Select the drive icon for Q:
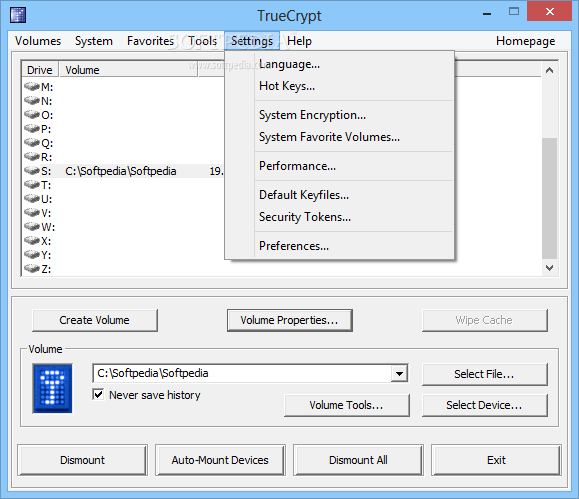579x499 pixels. 32,143
